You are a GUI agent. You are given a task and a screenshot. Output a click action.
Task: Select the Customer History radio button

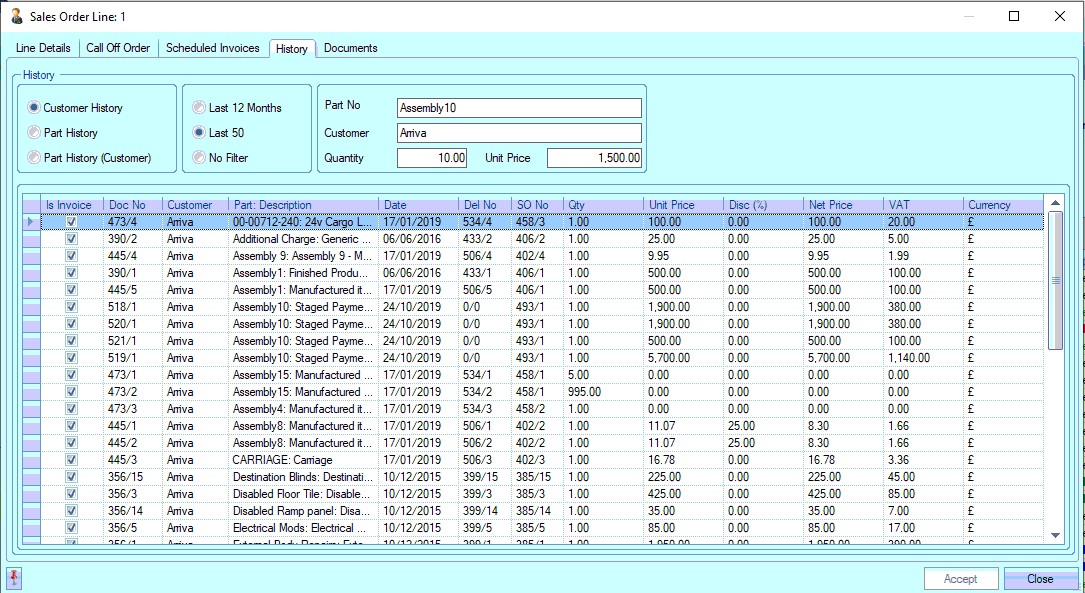click(x=35, y=108)
